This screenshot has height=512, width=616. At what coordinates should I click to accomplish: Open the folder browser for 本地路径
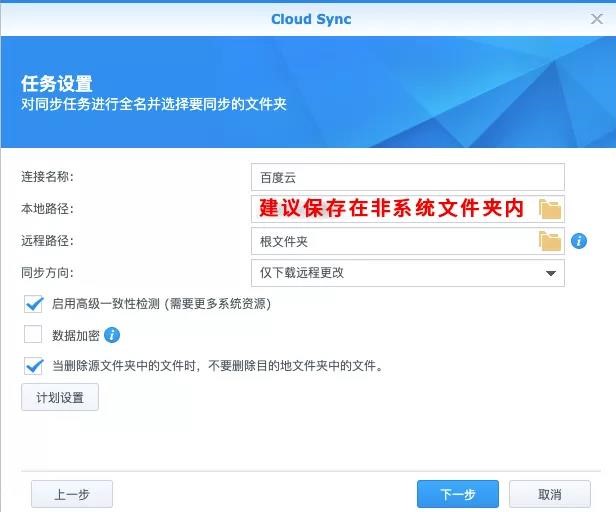coord(550,209)
